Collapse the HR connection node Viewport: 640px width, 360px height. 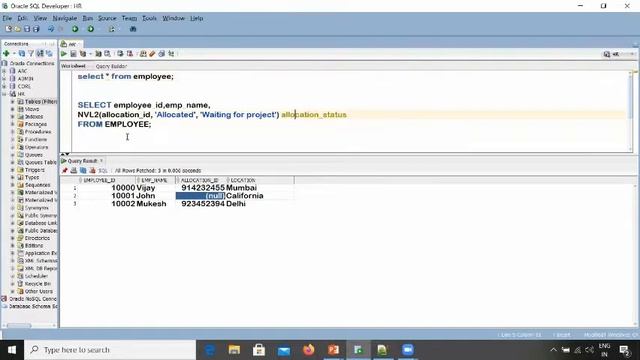4,94
